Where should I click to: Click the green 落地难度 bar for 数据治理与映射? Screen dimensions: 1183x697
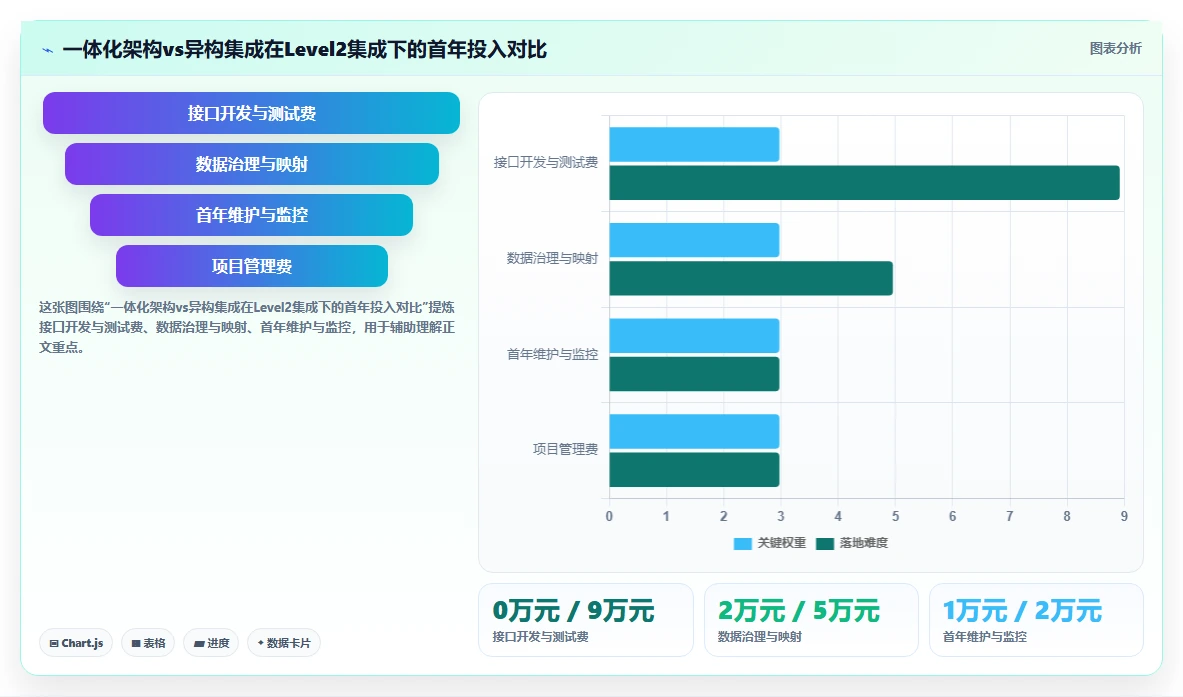751,278
